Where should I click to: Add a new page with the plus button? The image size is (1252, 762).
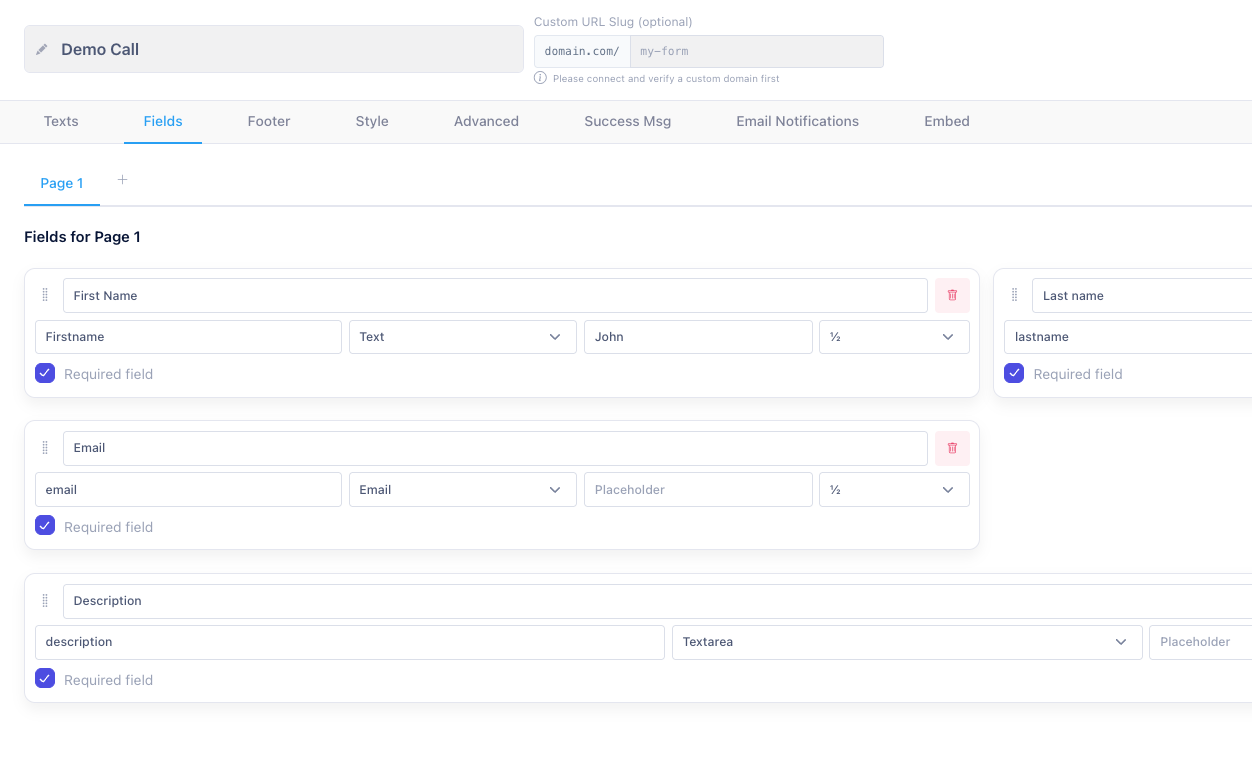click(122, 180)
